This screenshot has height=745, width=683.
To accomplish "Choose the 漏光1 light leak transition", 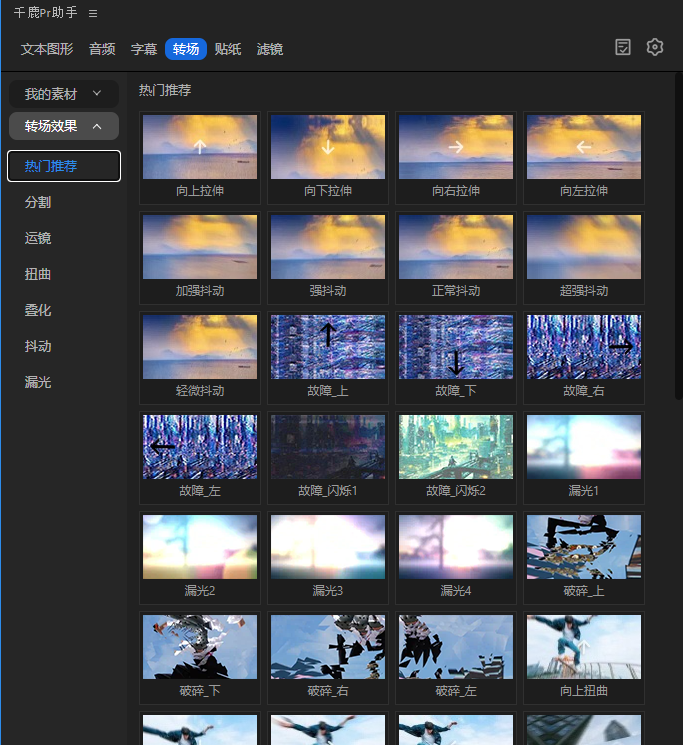I will tap(584, 447).
